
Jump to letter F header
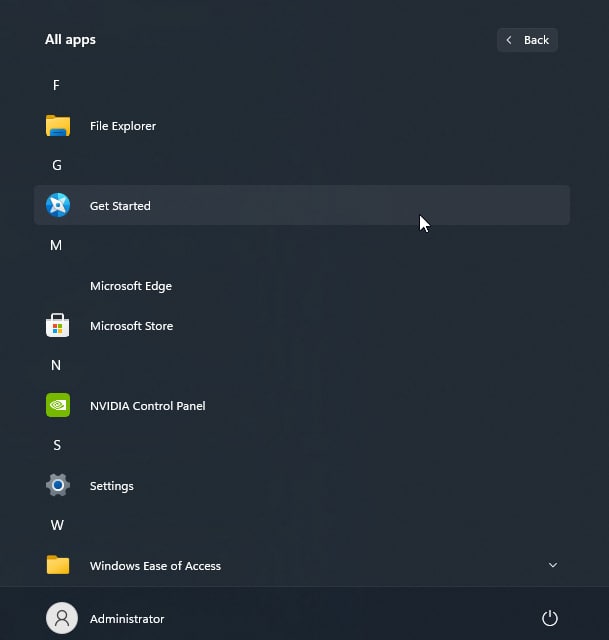(56, 85)
